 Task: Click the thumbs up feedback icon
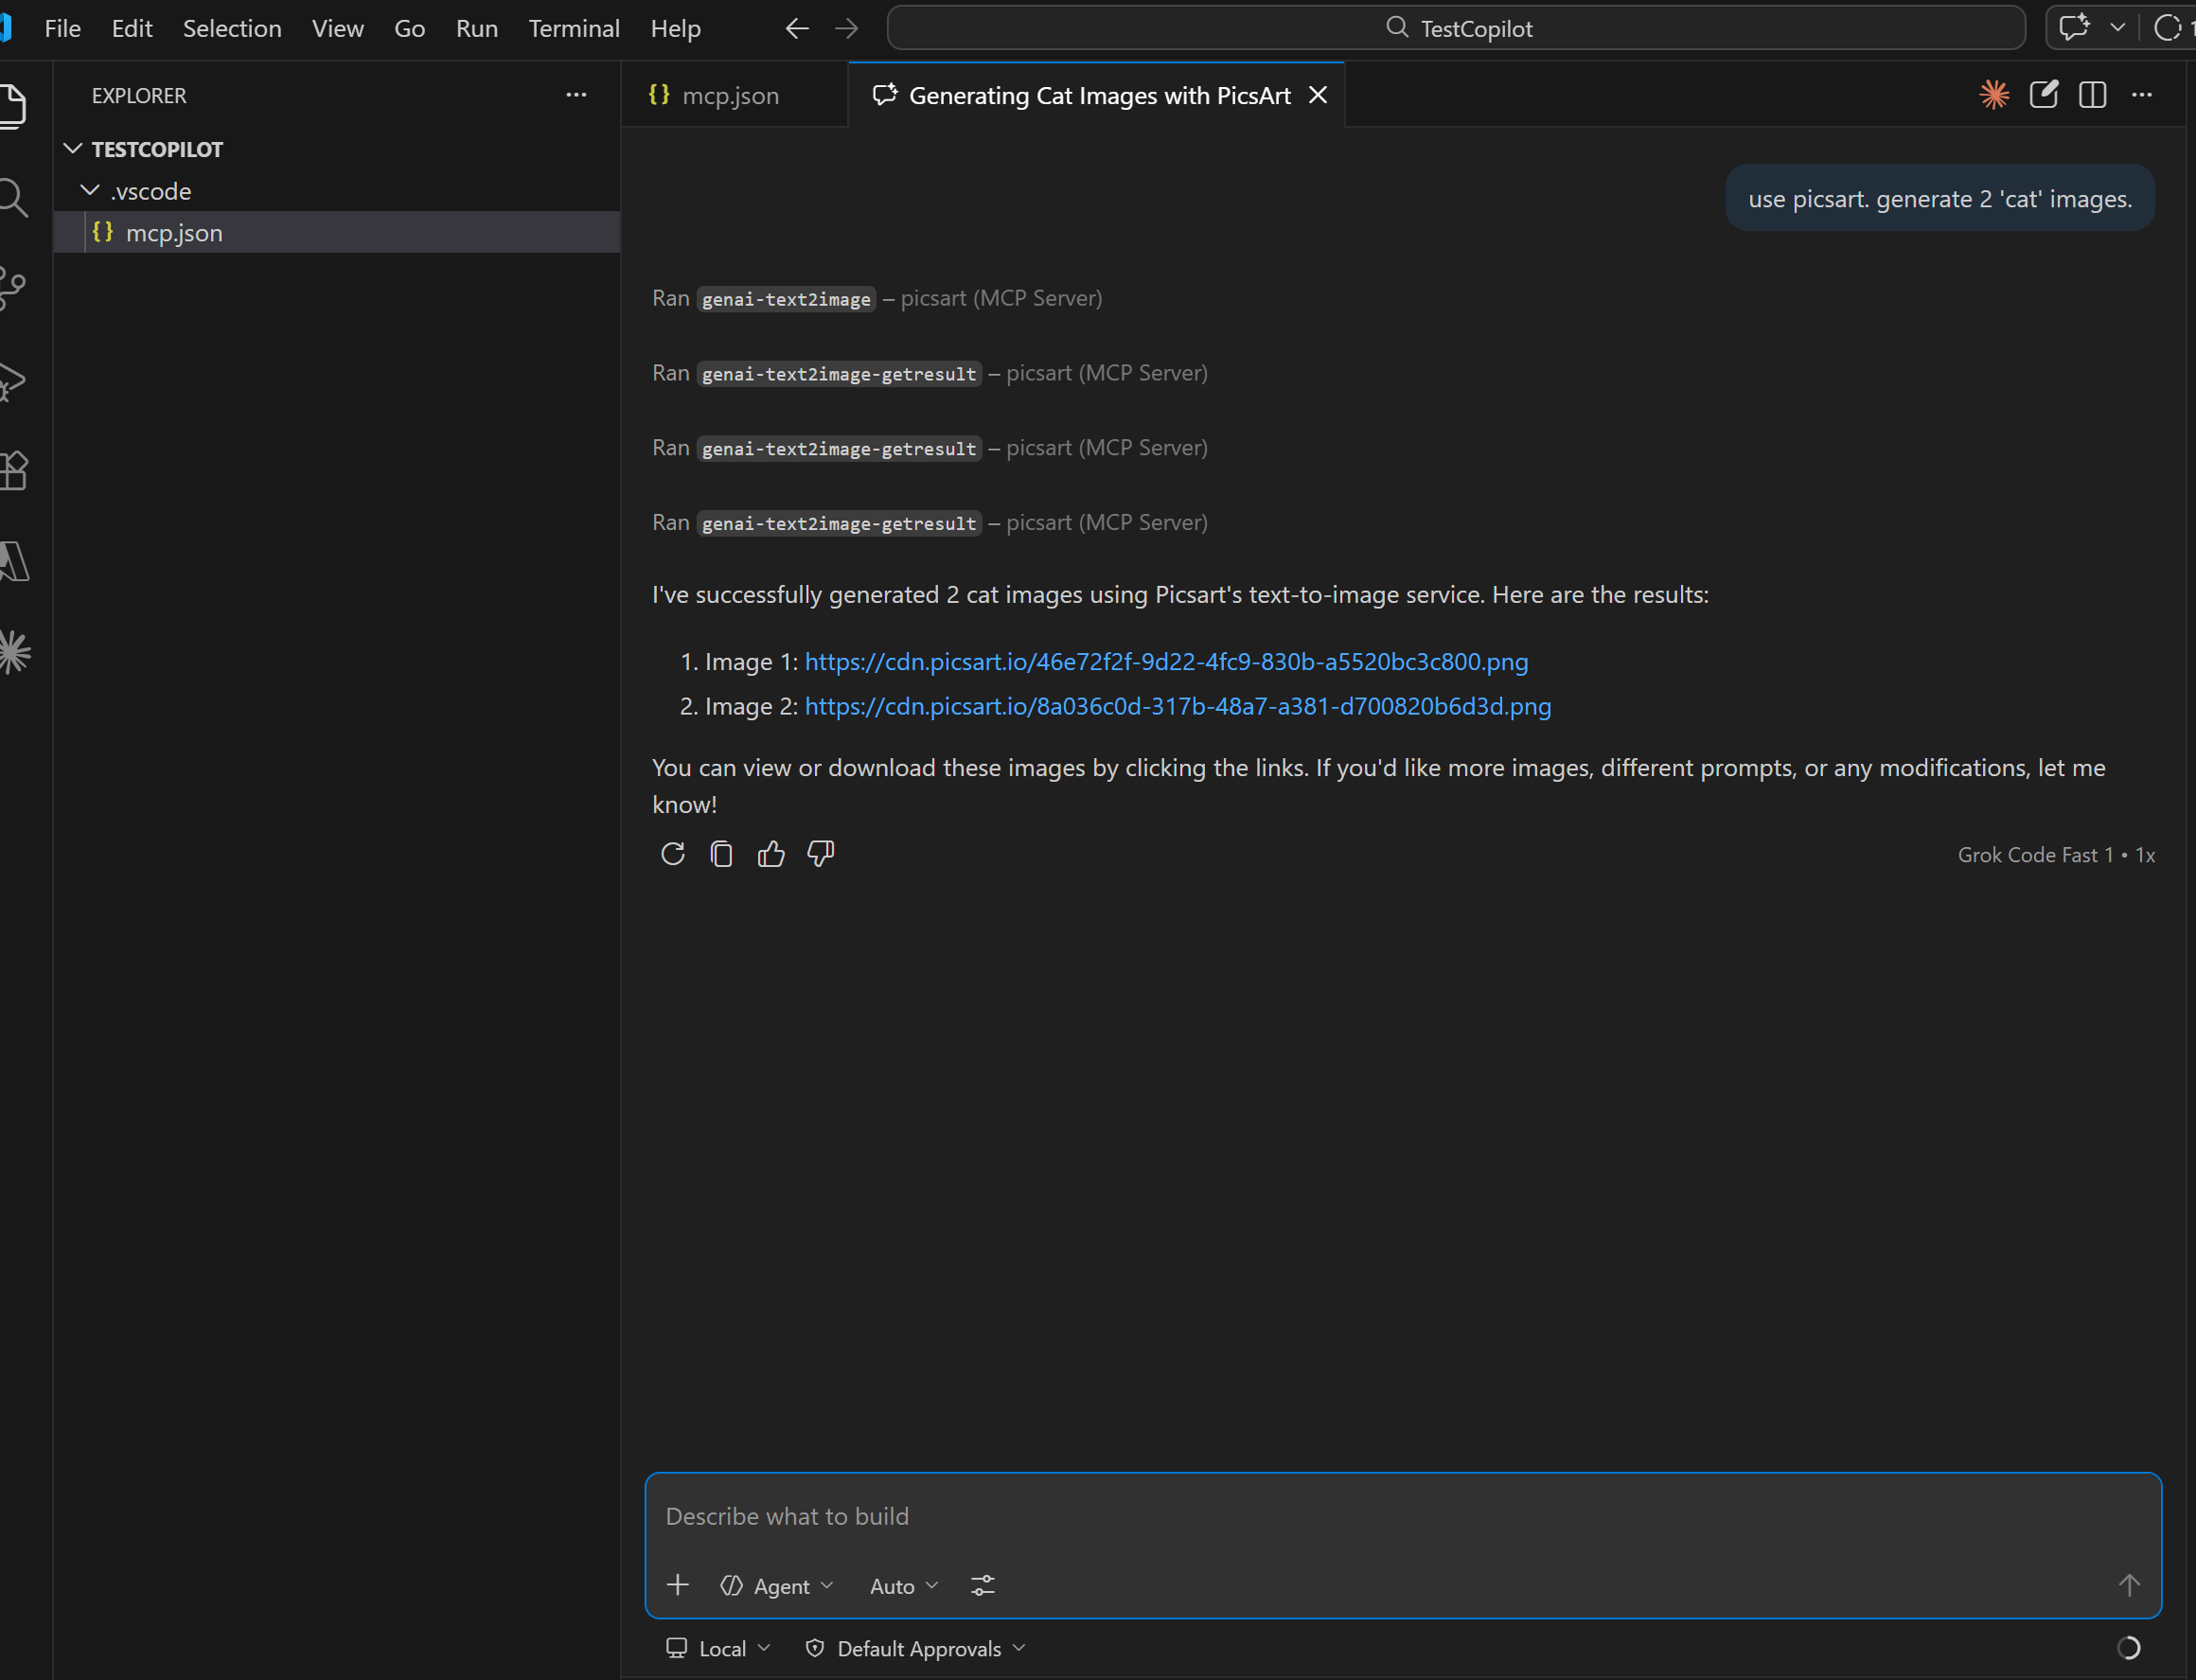(x=770, y=854)
